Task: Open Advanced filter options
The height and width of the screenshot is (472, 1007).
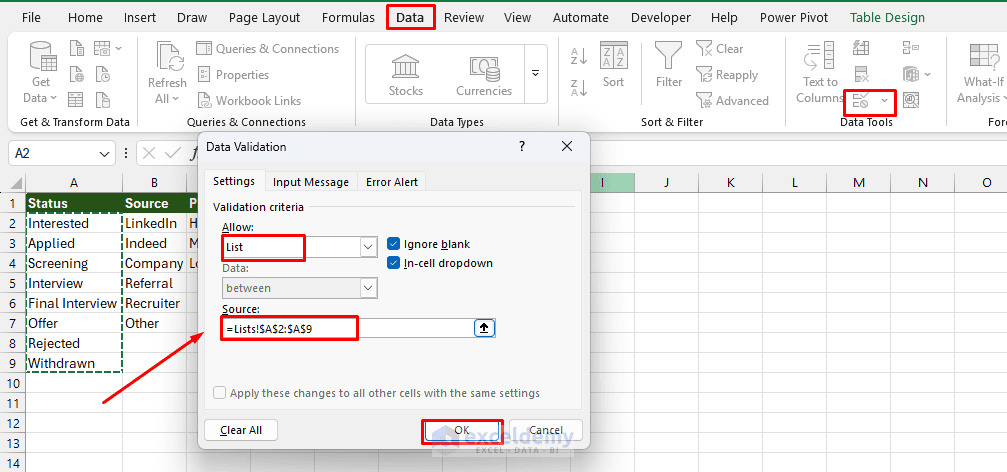Action: (732, 100)
